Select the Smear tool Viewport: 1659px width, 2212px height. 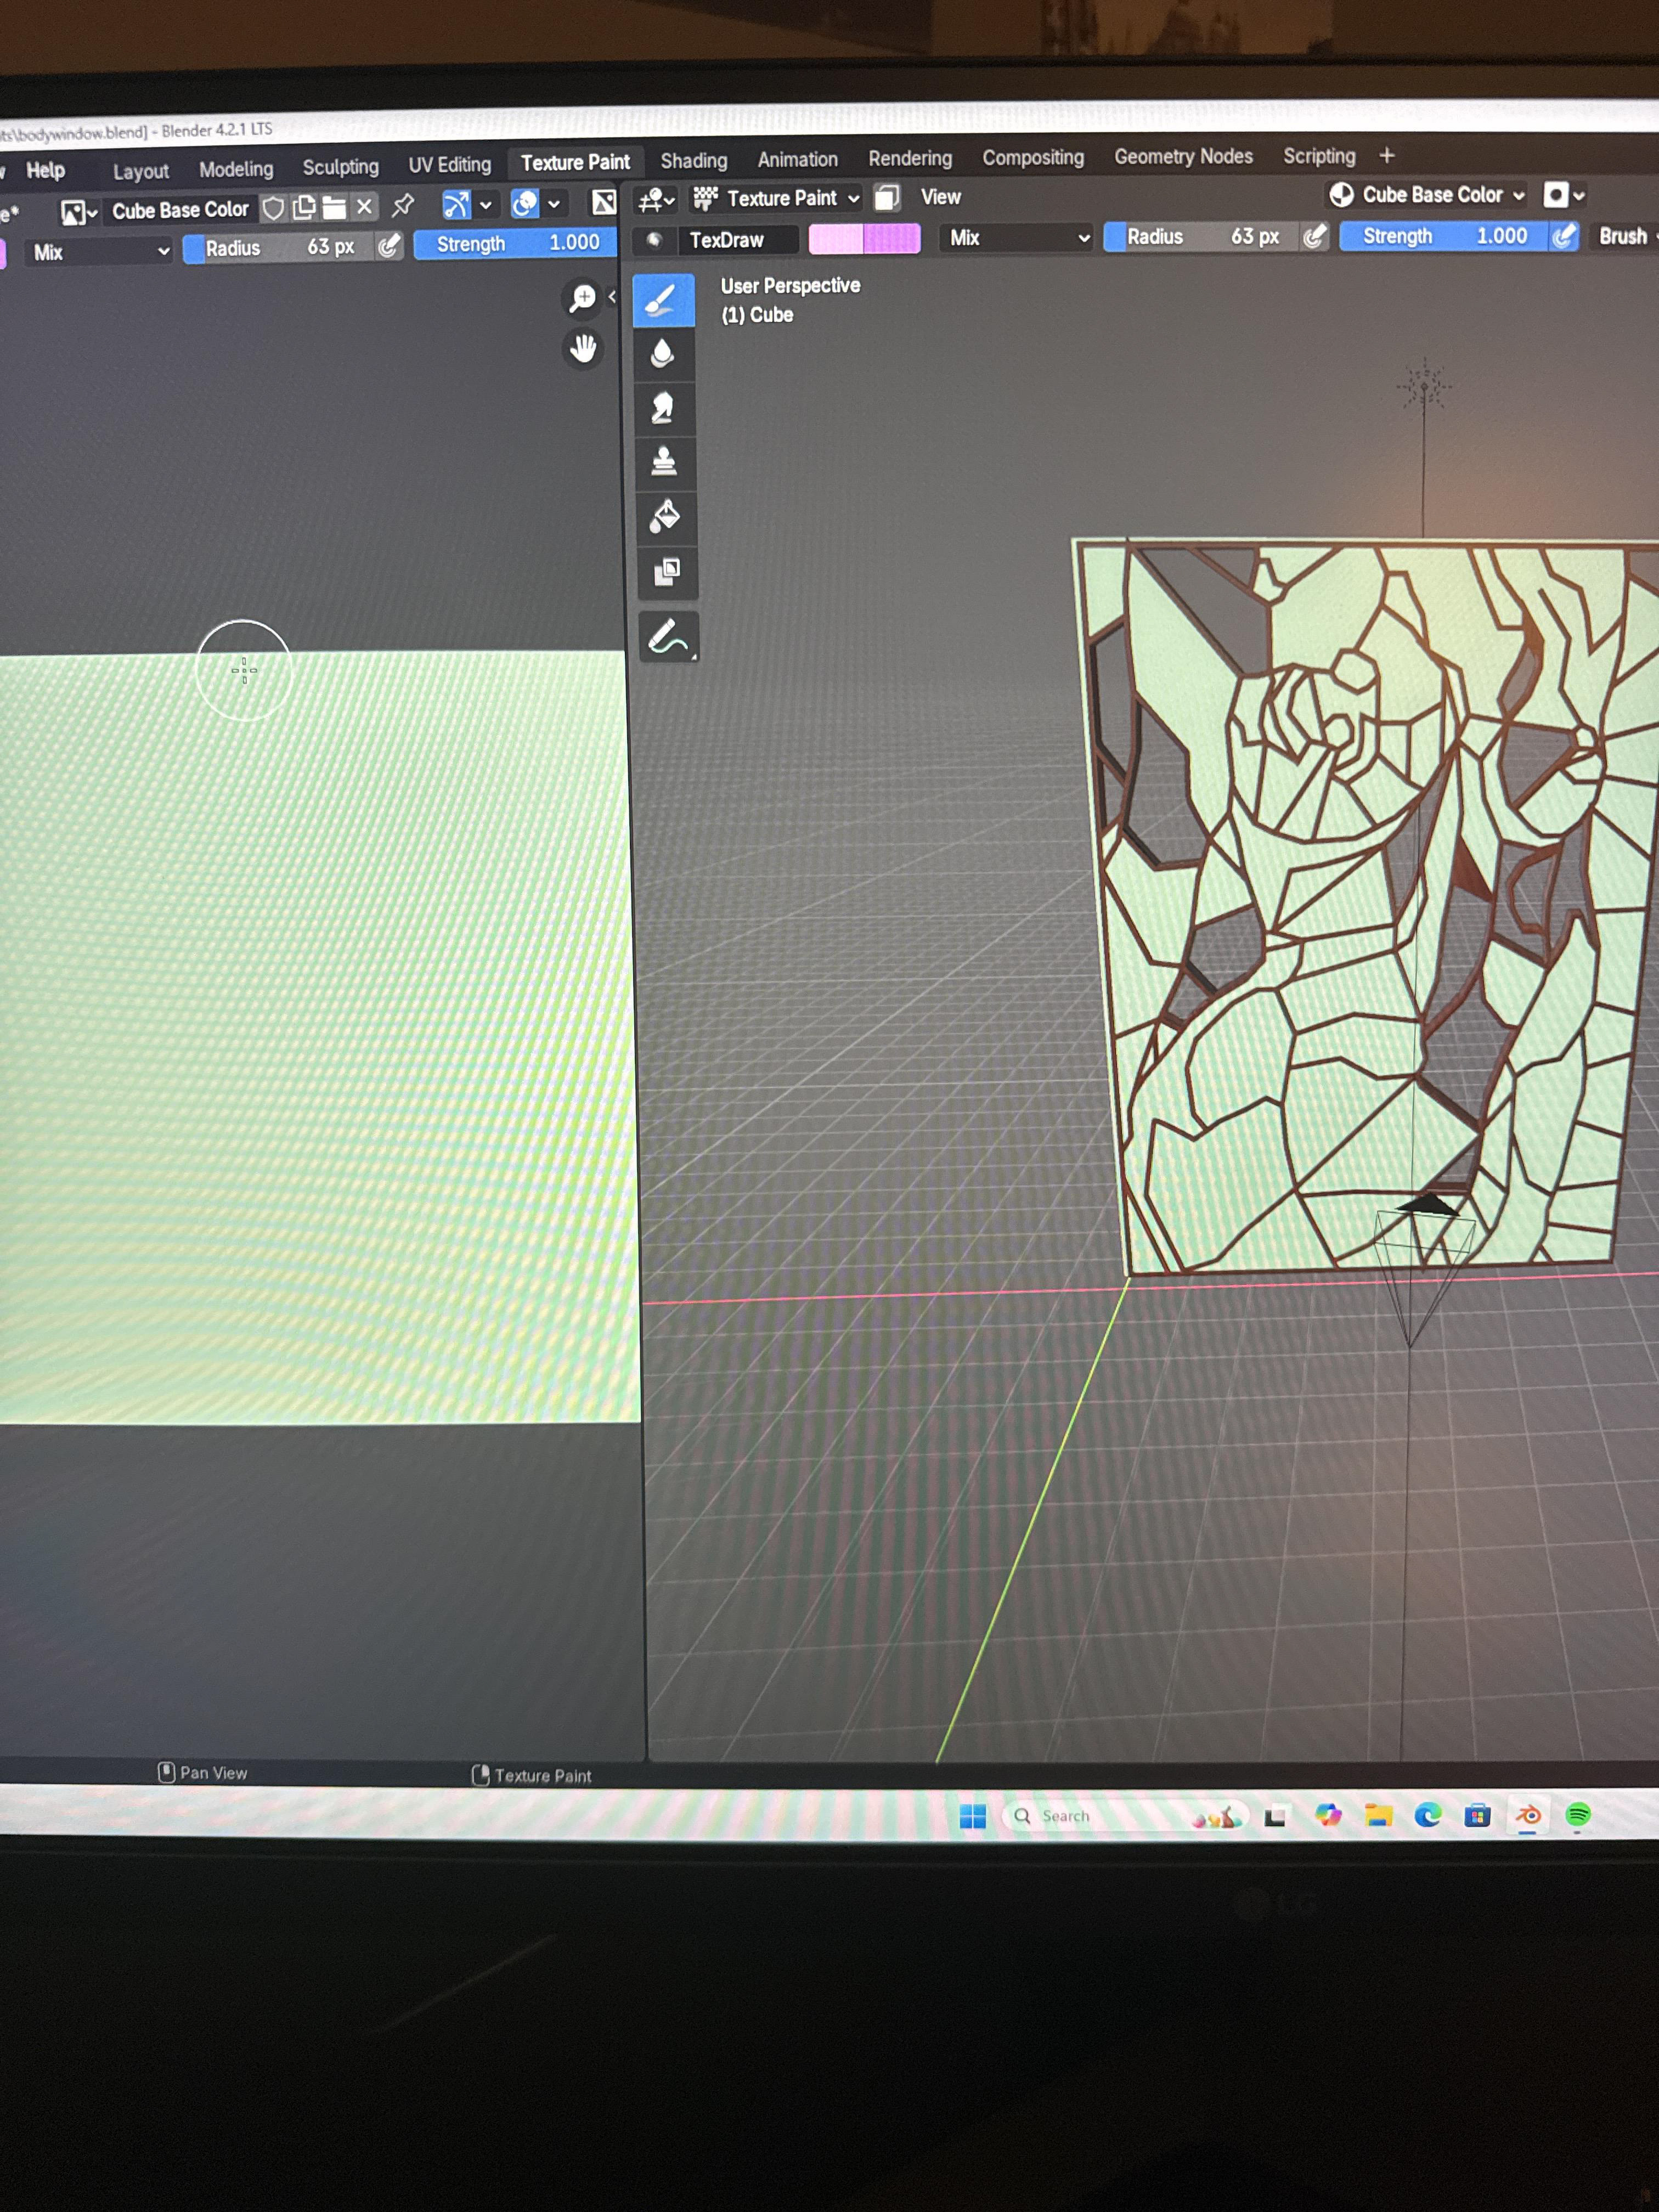[662, 408]
